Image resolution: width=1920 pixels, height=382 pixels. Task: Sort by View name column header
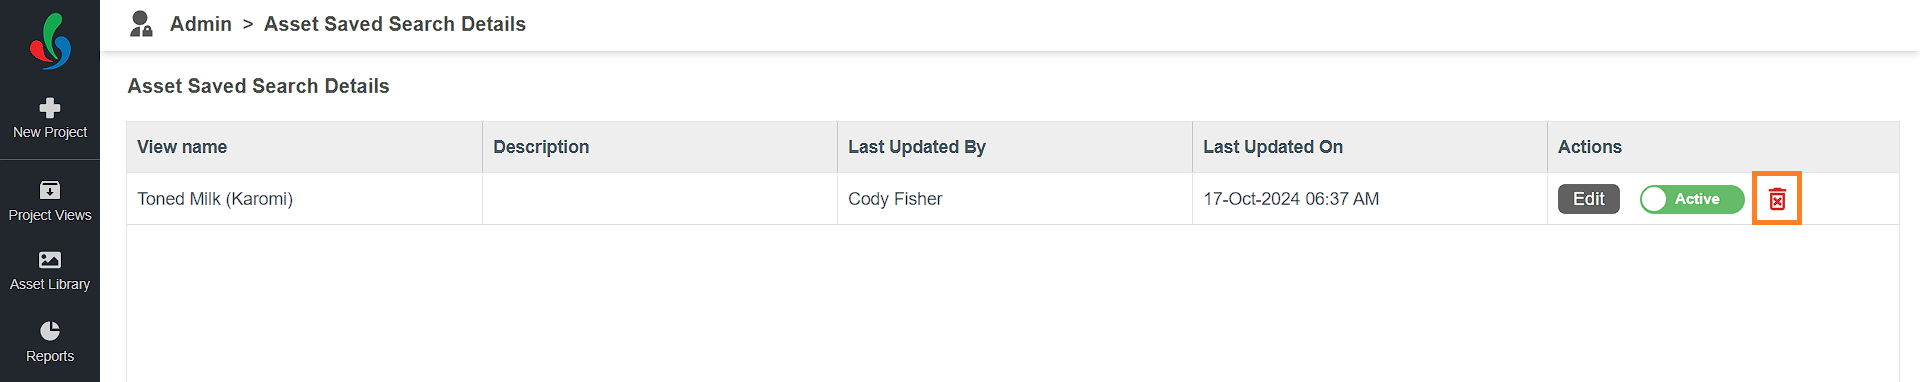[x=182, y=147]
